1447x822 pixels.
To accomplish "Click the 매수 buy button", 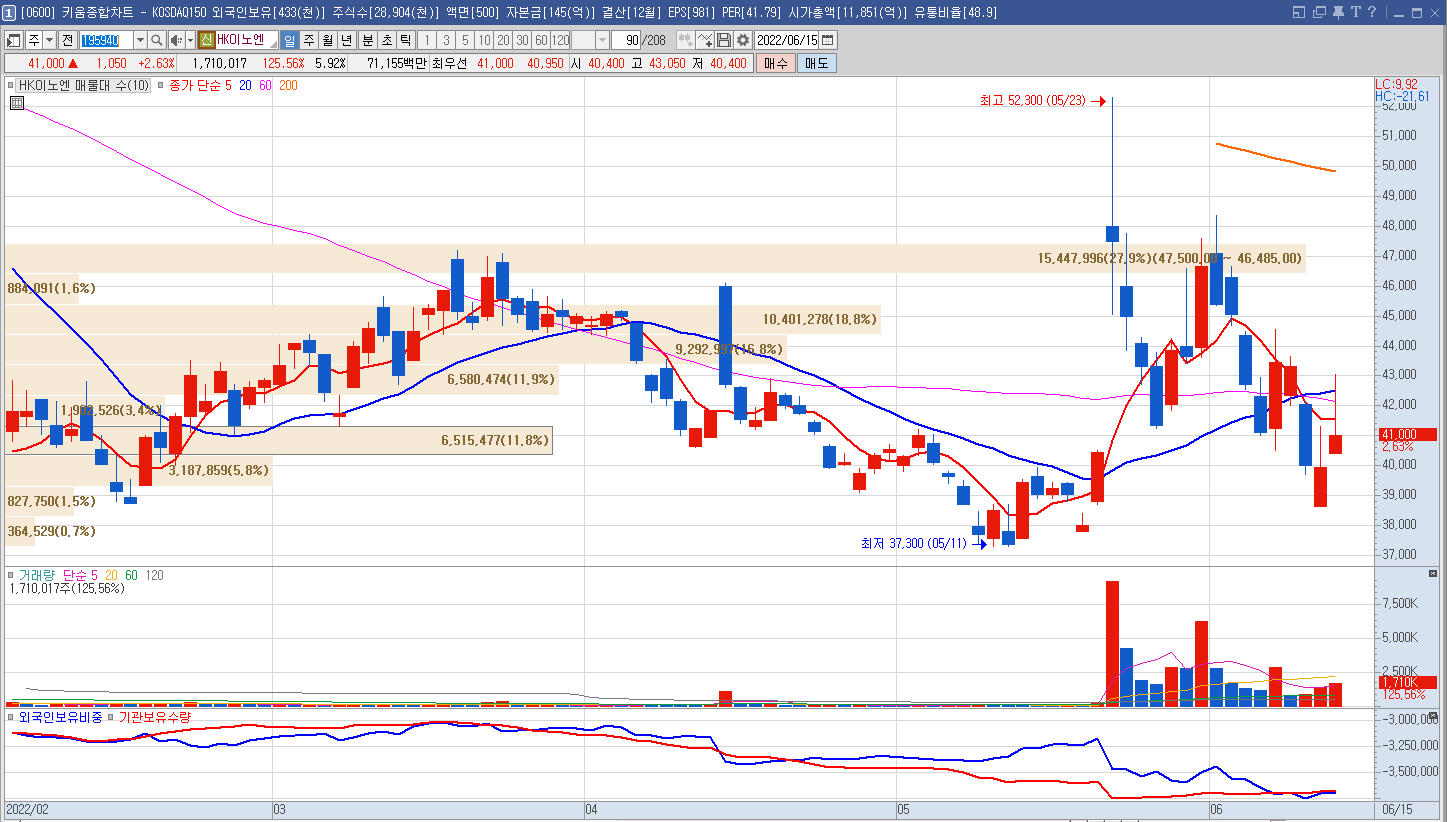I will [775, 63].
